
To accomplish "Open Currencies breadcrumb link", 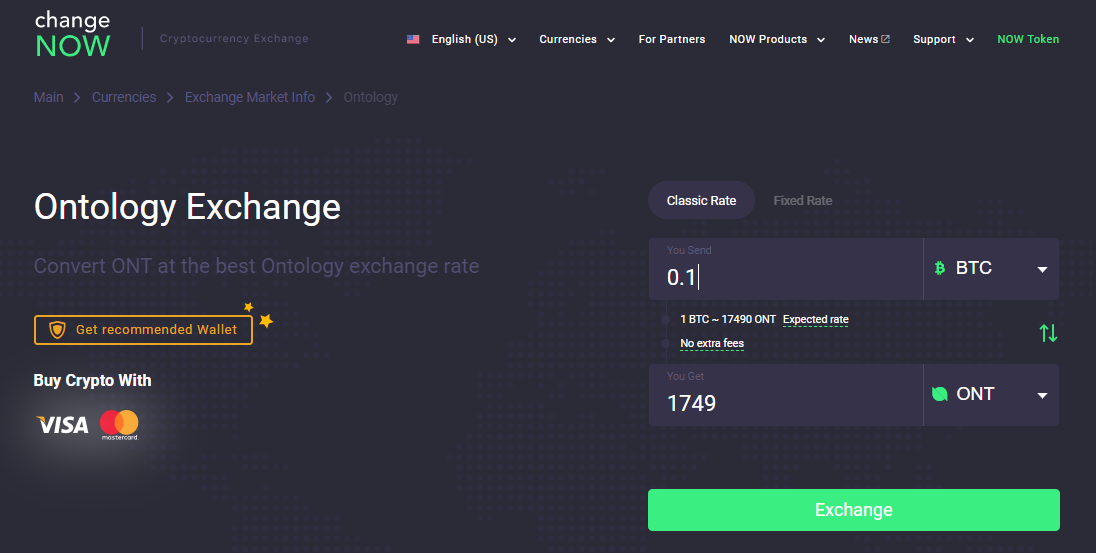I will tap(124, 97).
